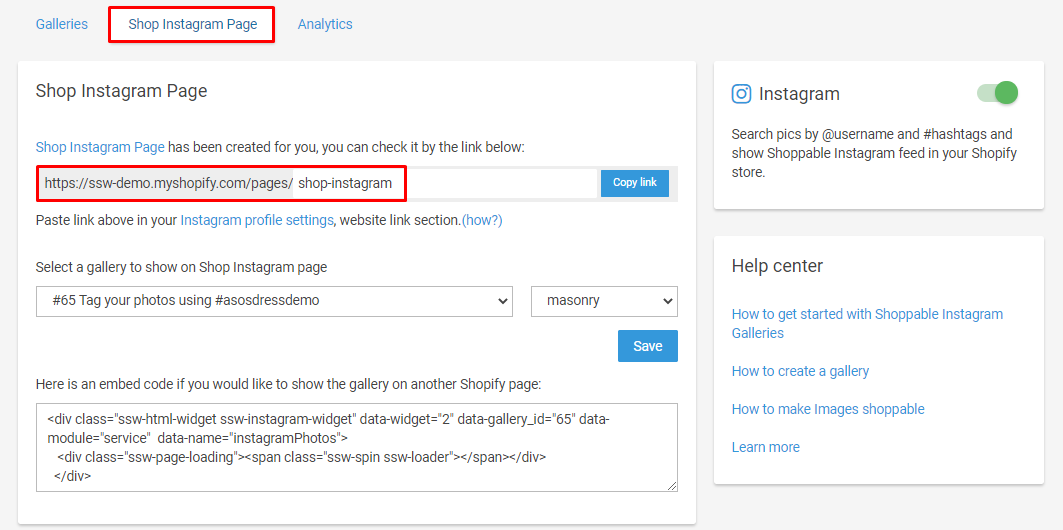Viewport: 1063px width, 530px height.
Task: Open the Galleries tab
Action: click(x=62, y=24)
